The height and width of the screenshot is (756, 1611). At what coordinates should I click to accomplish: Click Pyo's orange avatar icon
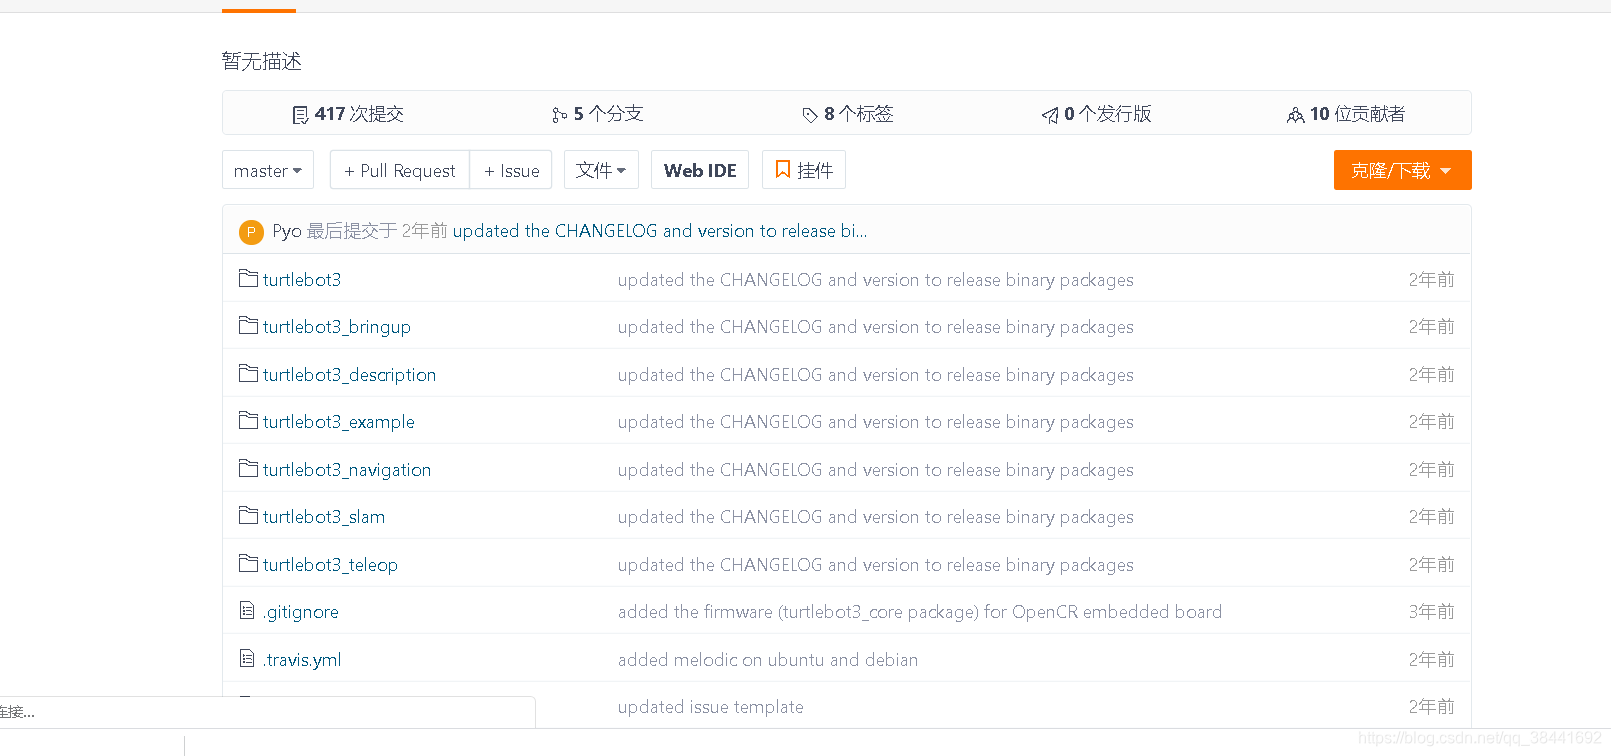pyautogui.click(x=251, y=232)
